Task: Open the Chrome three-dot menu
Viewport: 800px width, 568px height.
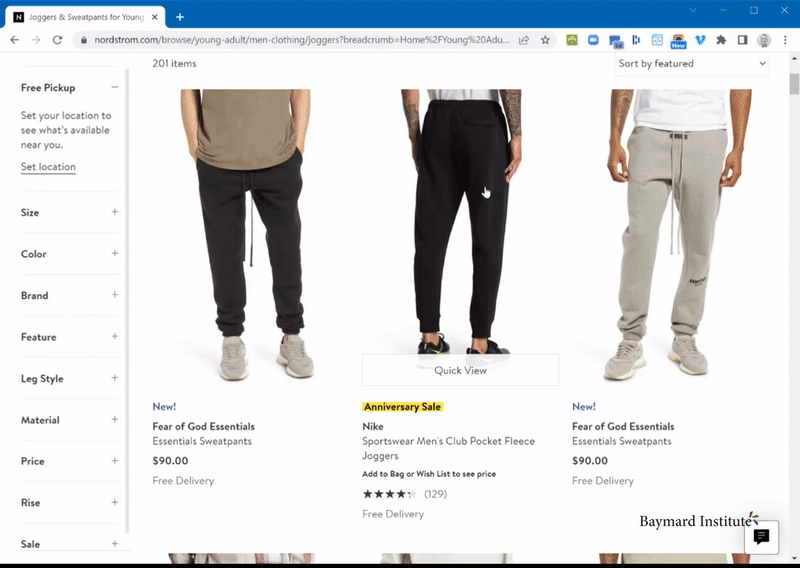Action: coord(786,40)
